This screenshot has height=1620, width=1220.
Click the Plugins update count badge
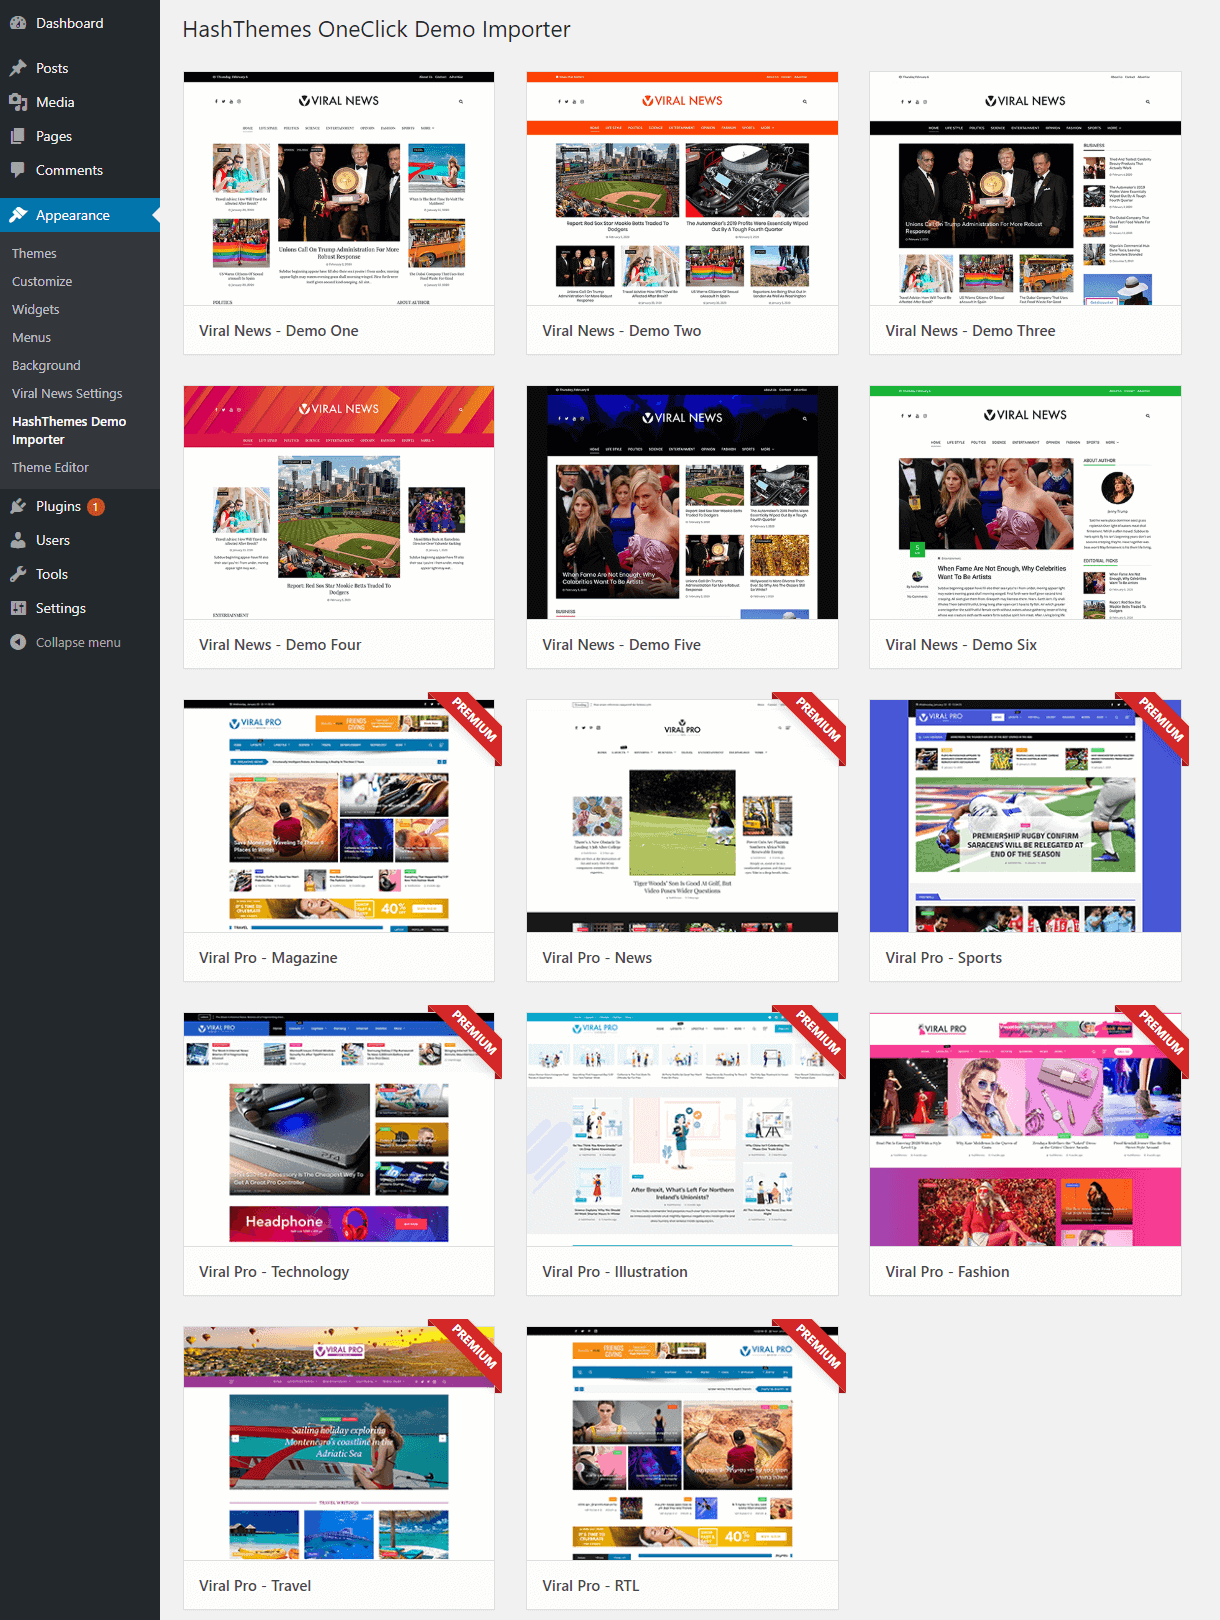(x=96, y=507)
